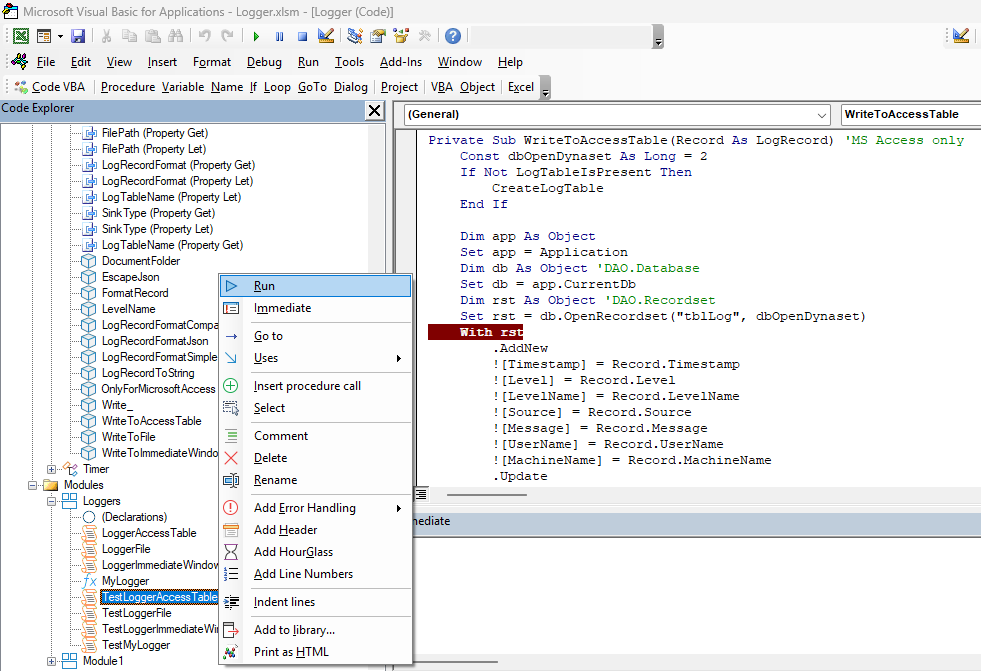981x671 pixels.
Task: Click the View Microsoft Excel toolbar icon
Action: 21,36
